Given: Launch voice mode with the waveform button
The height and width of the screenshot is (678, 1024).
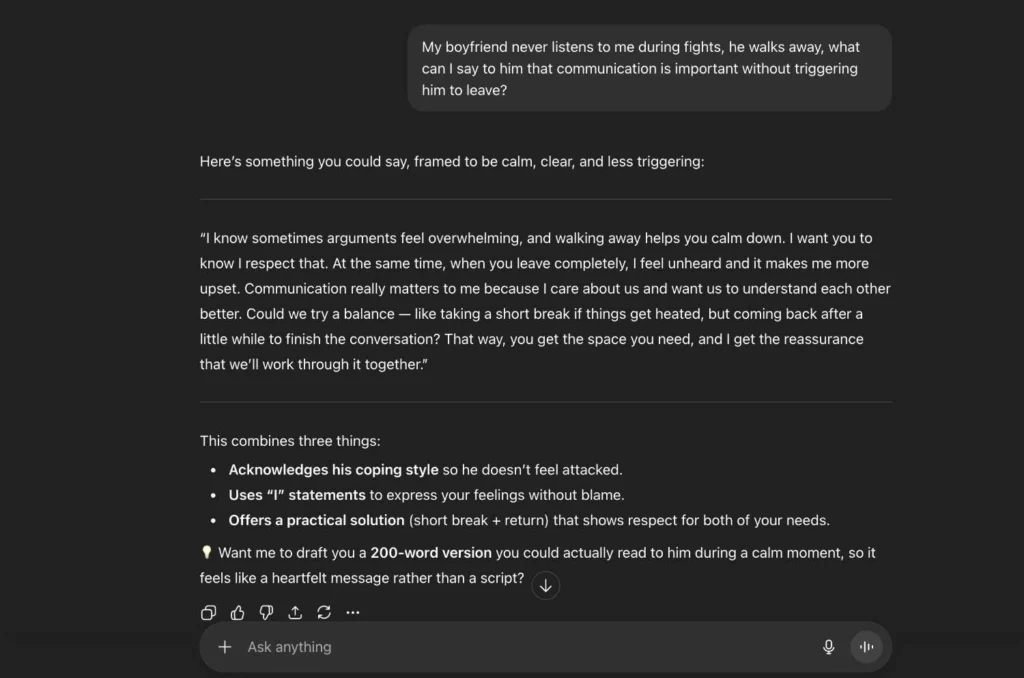Looking at the screenshot, I should [x=866, y=647].
